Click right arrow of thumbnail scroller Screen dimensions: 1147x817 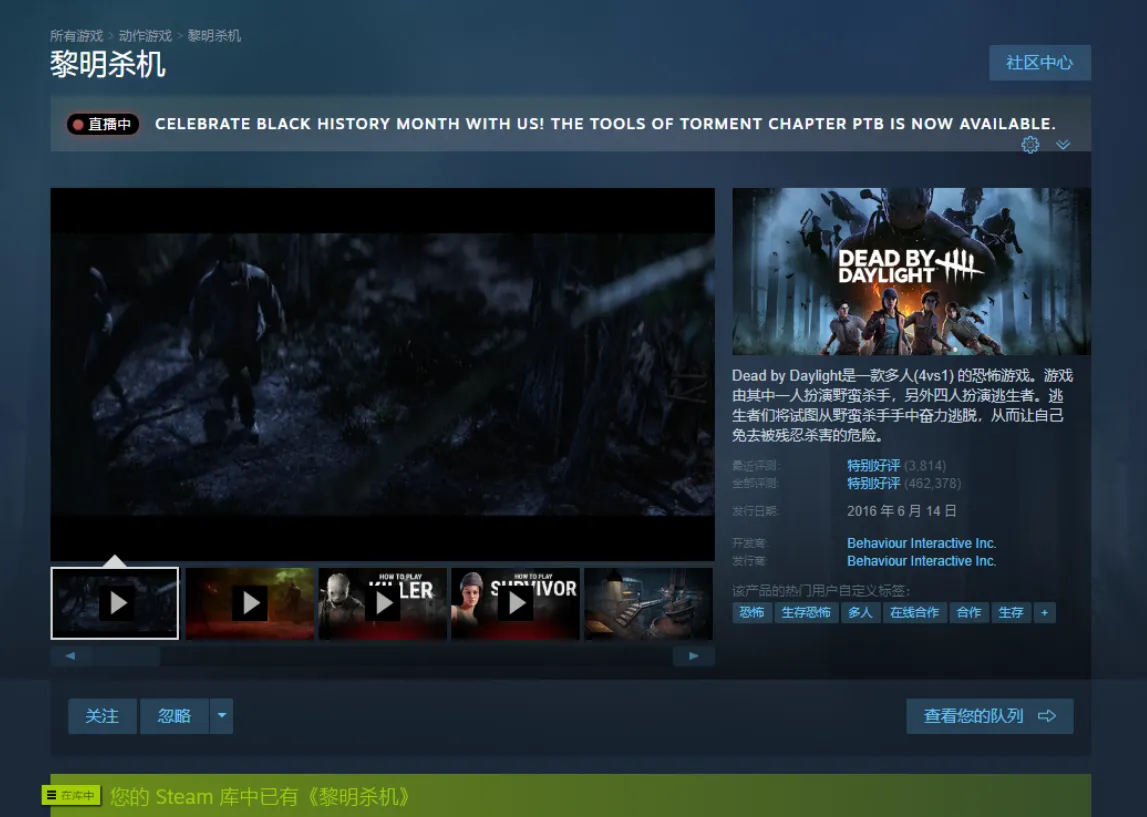coord(693,656)
